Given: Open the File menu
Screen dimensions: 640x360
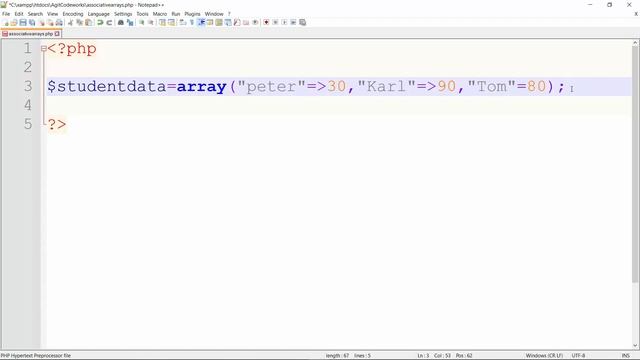Looking at the screenshot, I should [6, 14].
